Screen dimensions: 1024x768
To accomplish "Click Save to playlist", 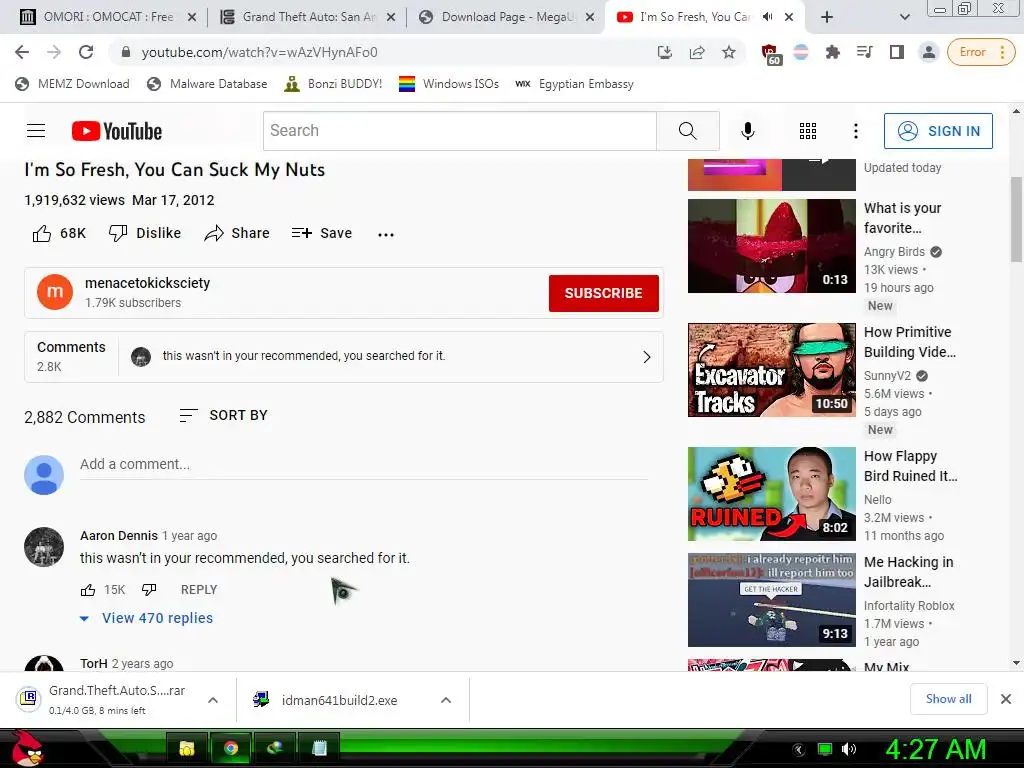I will coord(321,233).
